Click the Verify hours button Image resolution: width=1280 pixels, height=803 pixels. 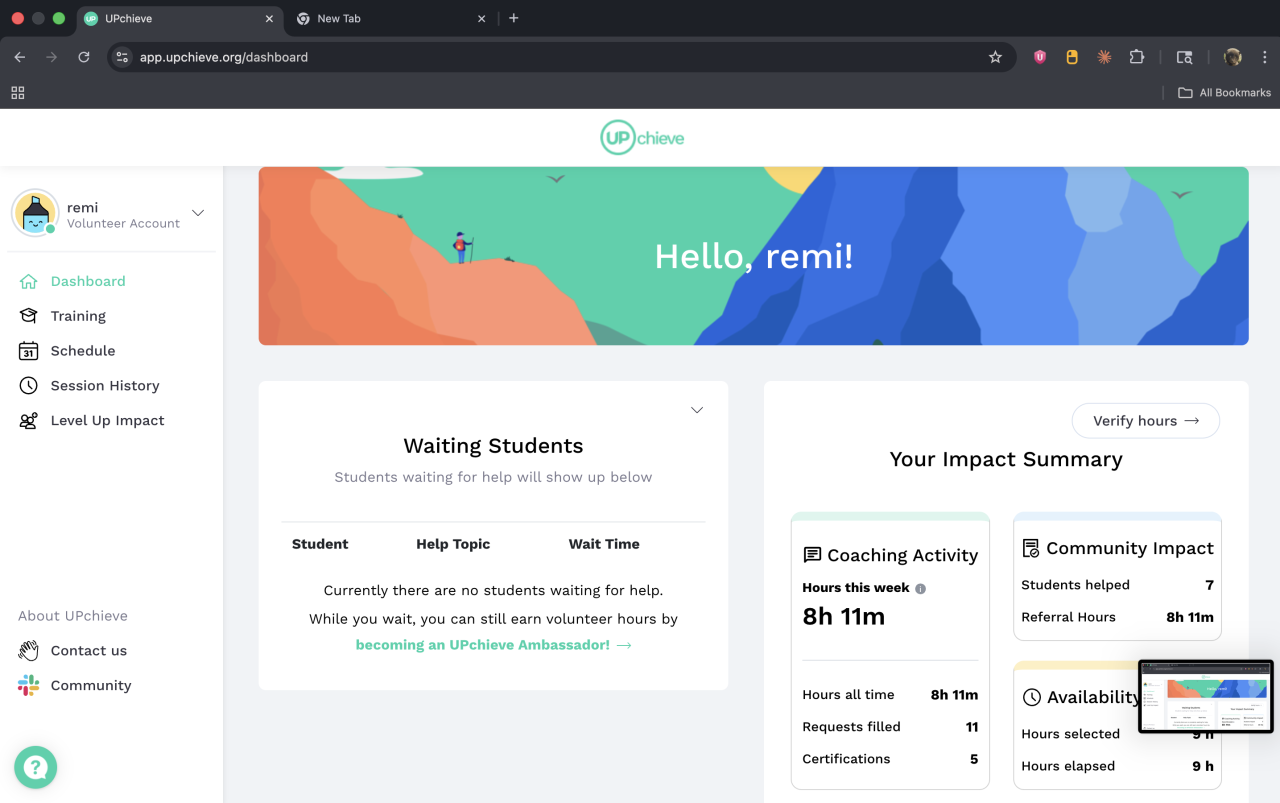click(1145, 421)
